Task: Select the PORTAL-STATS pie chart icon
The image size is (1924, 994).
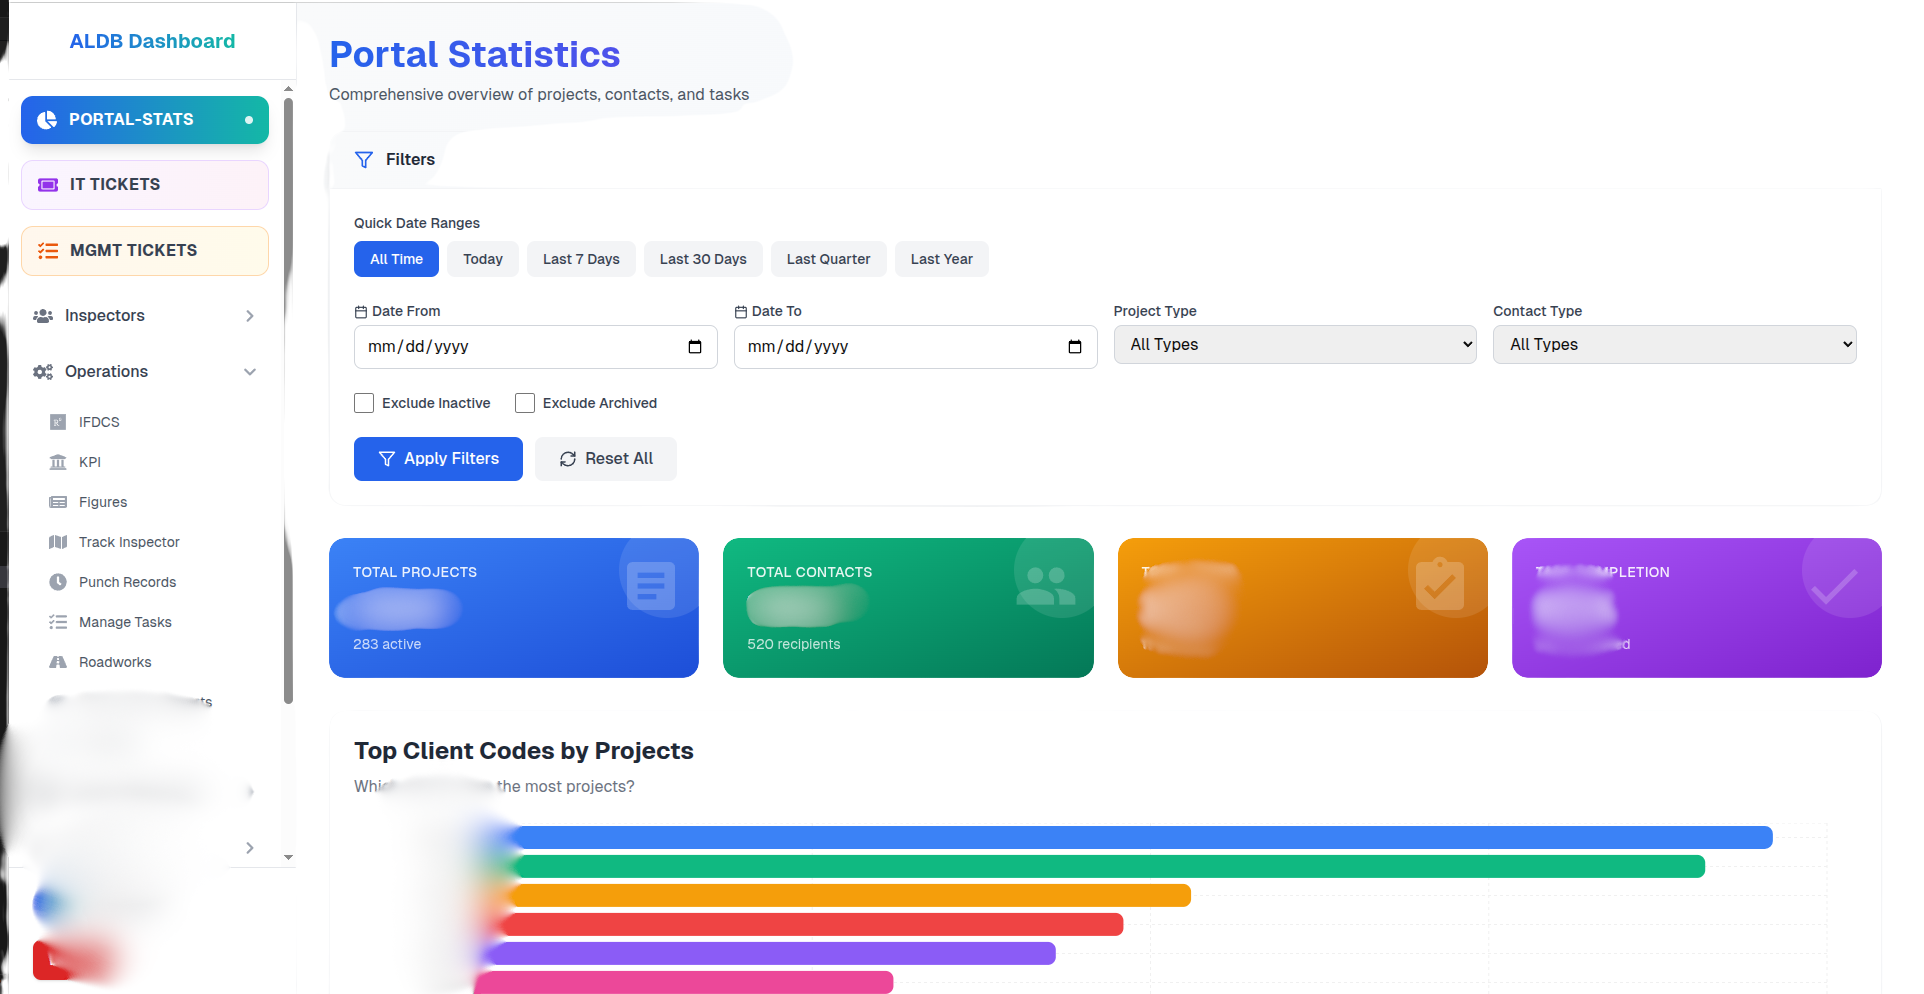Action: [x=47, y=119]
